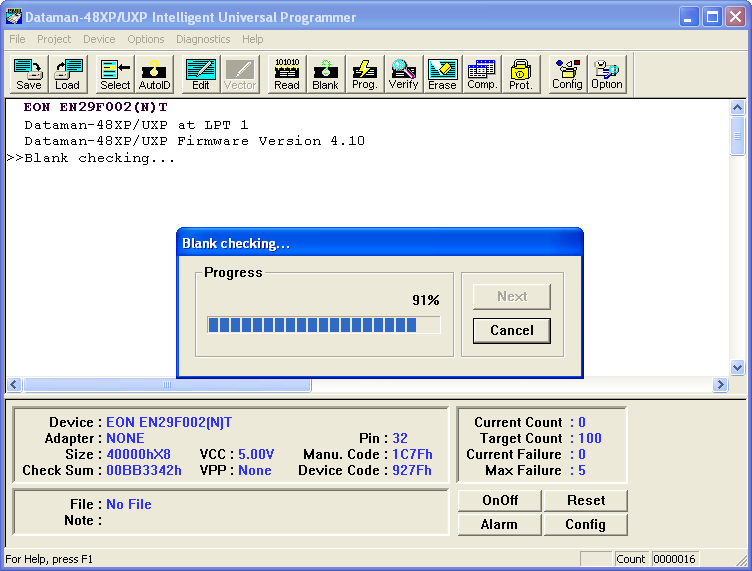
Task: Click the blank checking progress bar
Action: click(x=323, y=325)
